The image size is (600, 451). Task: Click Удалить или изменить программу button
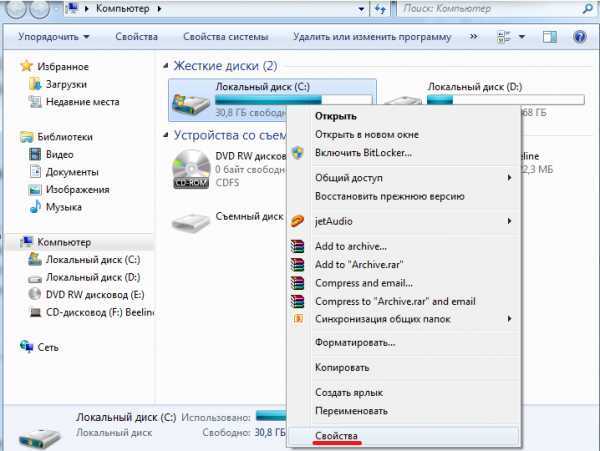coord(372,37)
